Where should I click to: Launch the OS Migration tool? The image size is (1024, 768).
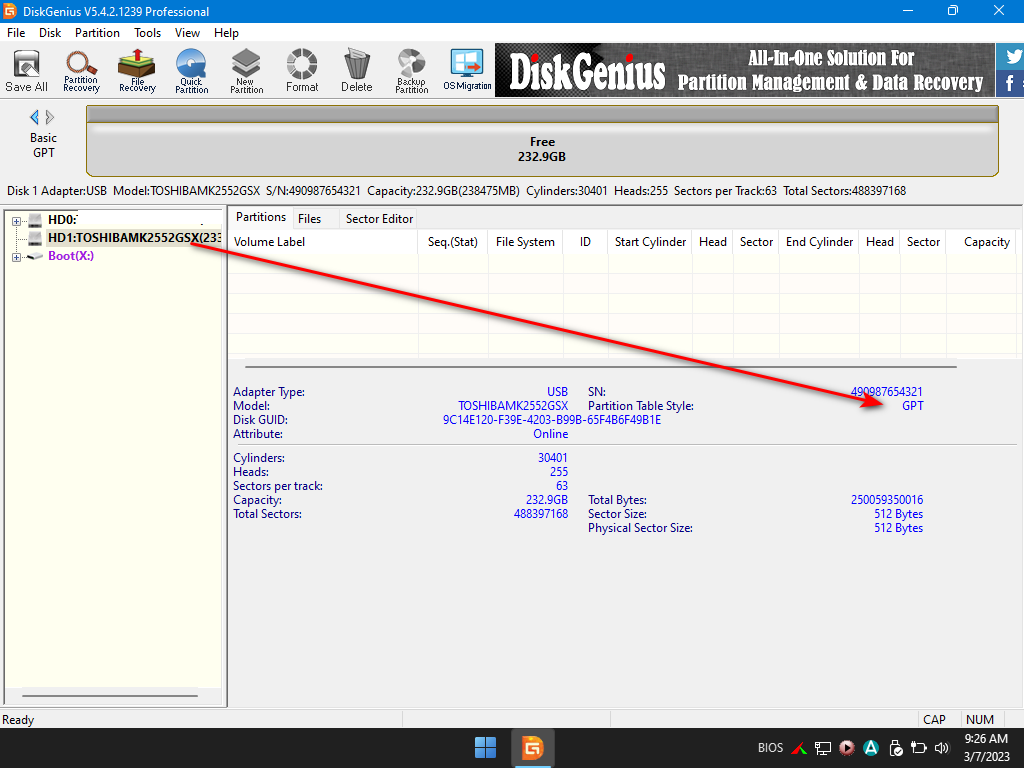tap(467, 71)
